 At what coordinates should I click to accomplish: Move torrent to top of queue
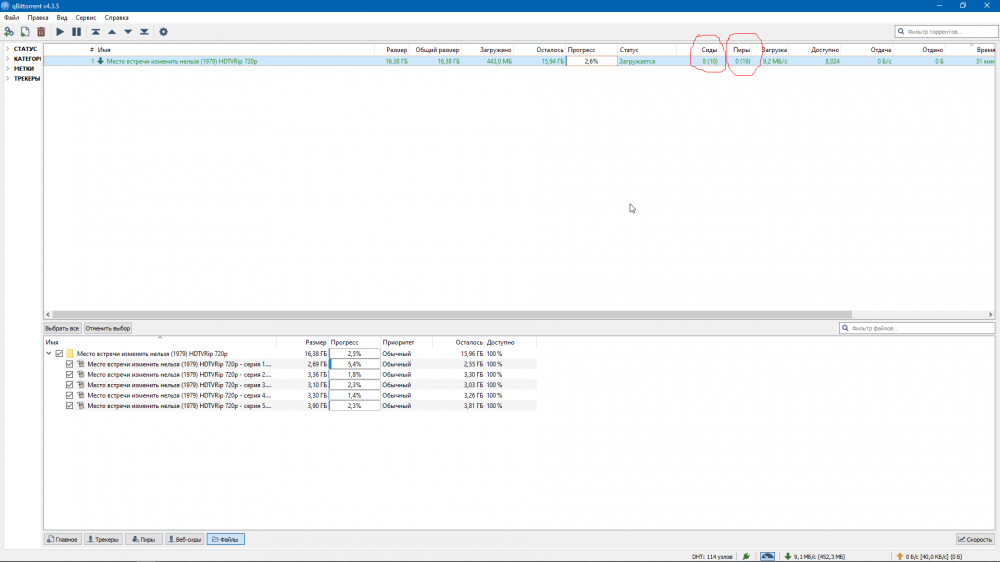pos(95,32)
